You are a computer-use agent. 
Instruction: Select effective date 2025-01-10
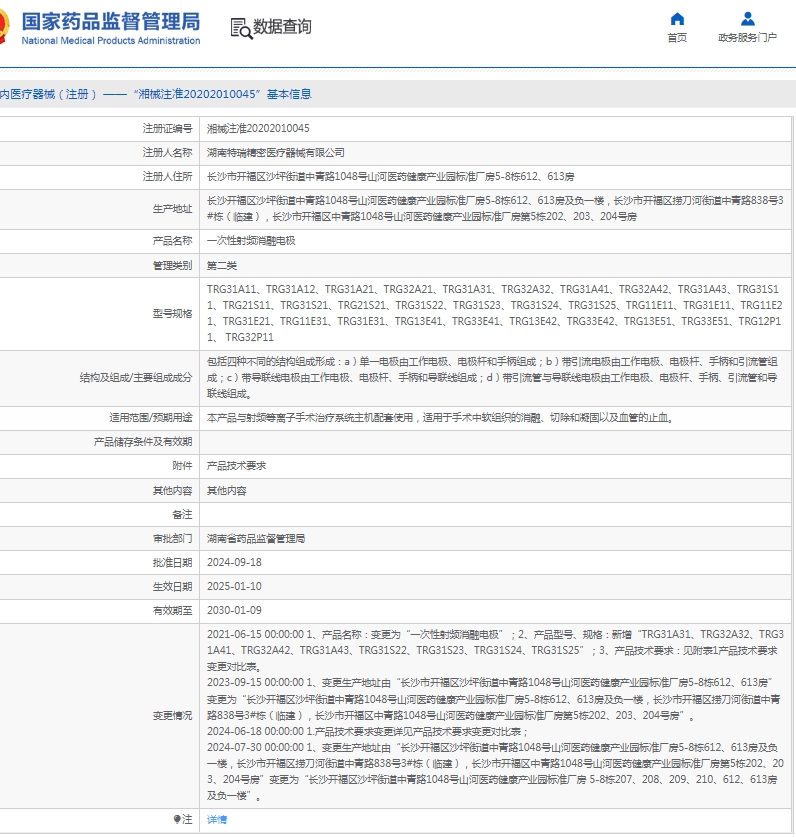pos(234,587)
